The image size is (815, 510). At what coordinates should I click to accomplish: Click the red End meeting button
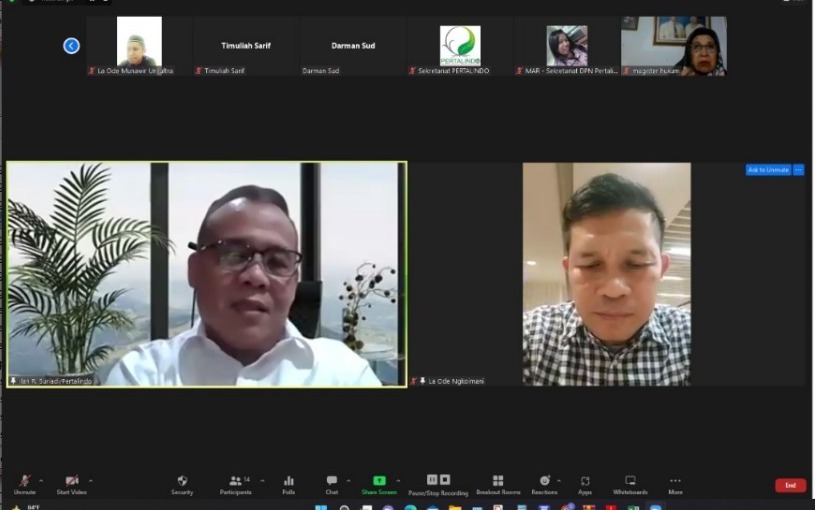[790, 485]
